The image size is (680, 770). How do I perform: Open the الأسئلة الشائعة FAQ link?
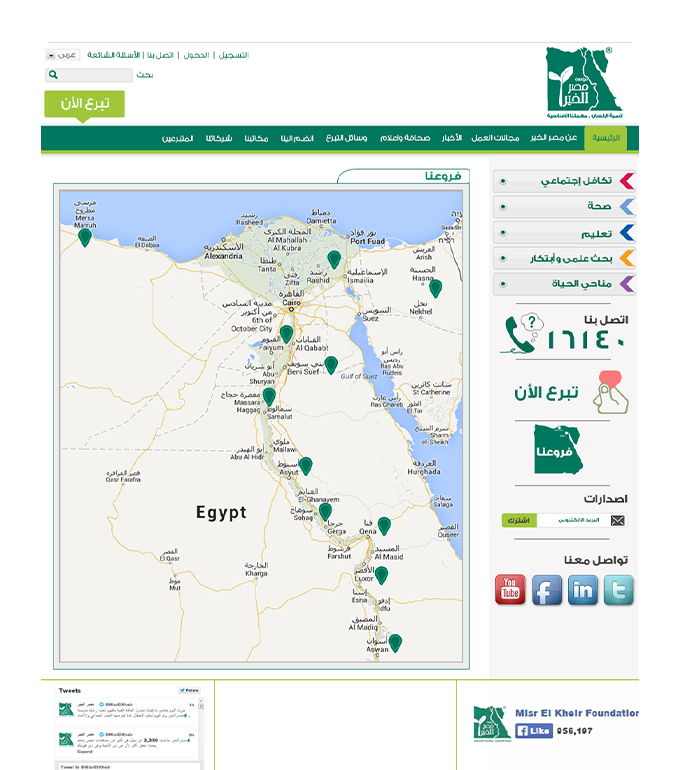click(x=113, y=55)
